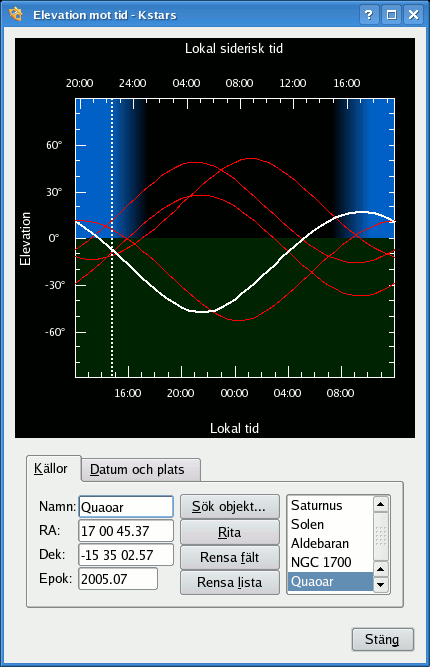The width and height of the screenshot is (430, 667).
Task: Close the dialog with the X button
Action: (413, 15)
